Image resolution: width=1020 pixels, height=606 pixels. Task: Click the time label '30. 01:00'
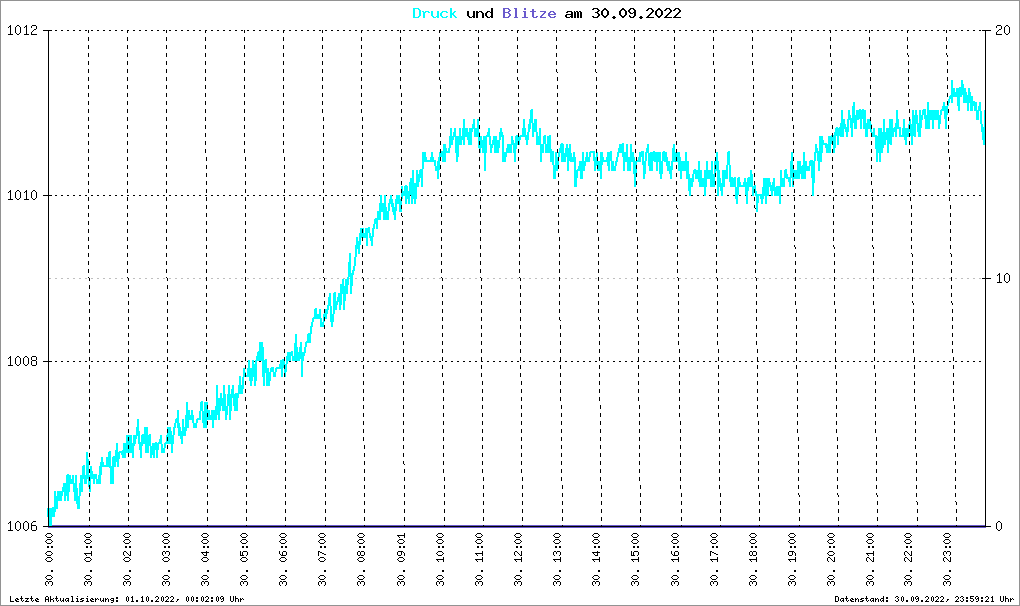click(x=88, y=560)
